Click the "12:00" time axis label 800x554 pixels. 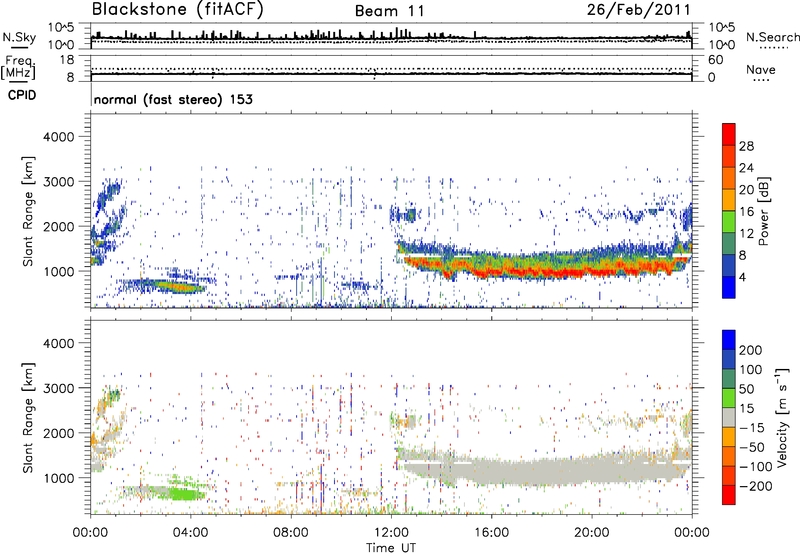pos(391,533)
